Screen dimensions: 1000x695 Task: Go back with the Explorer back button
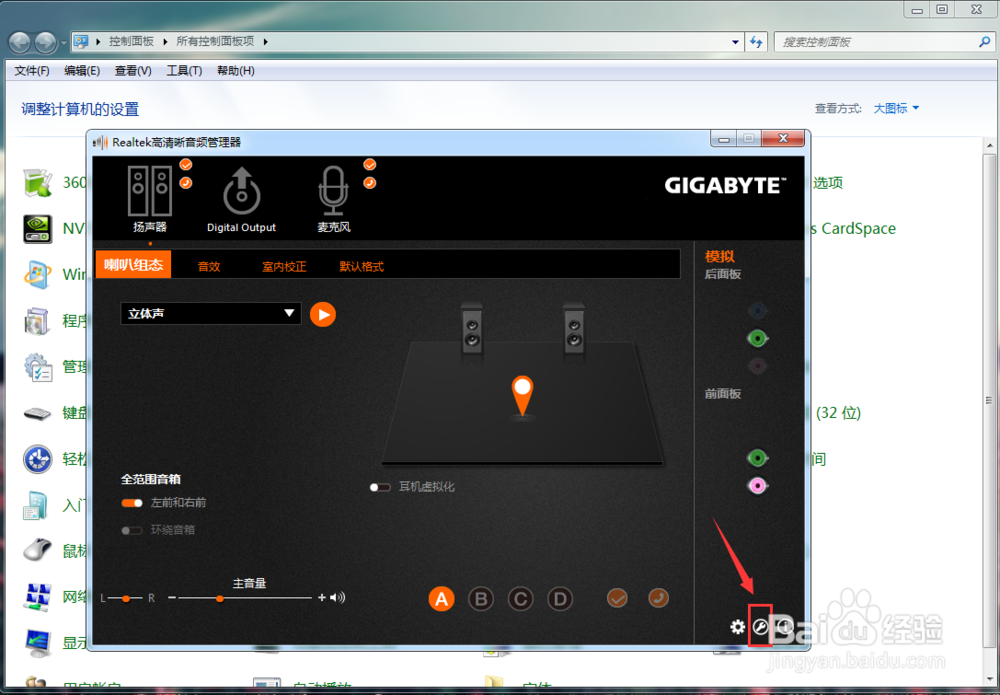click(x=20, y=43)
